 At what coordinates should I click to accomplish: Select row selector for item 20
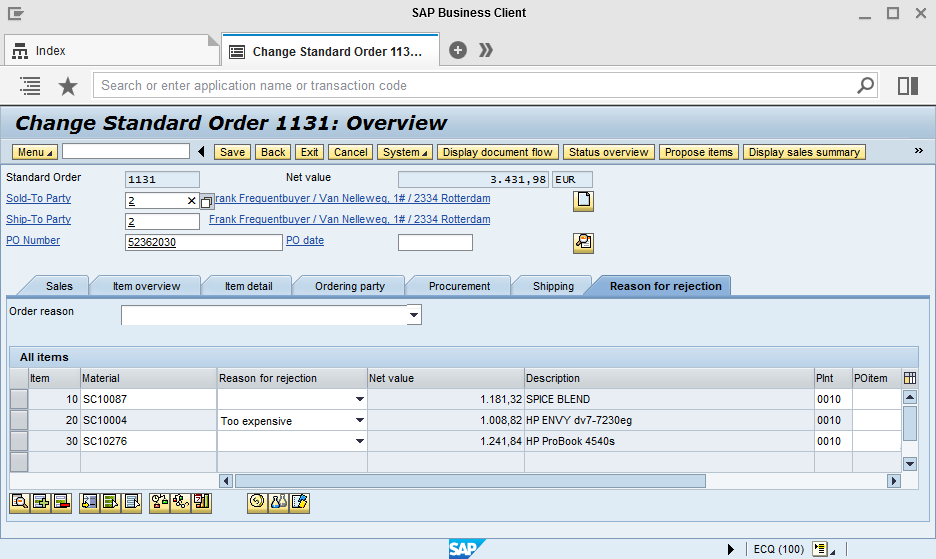click(19, 420)
